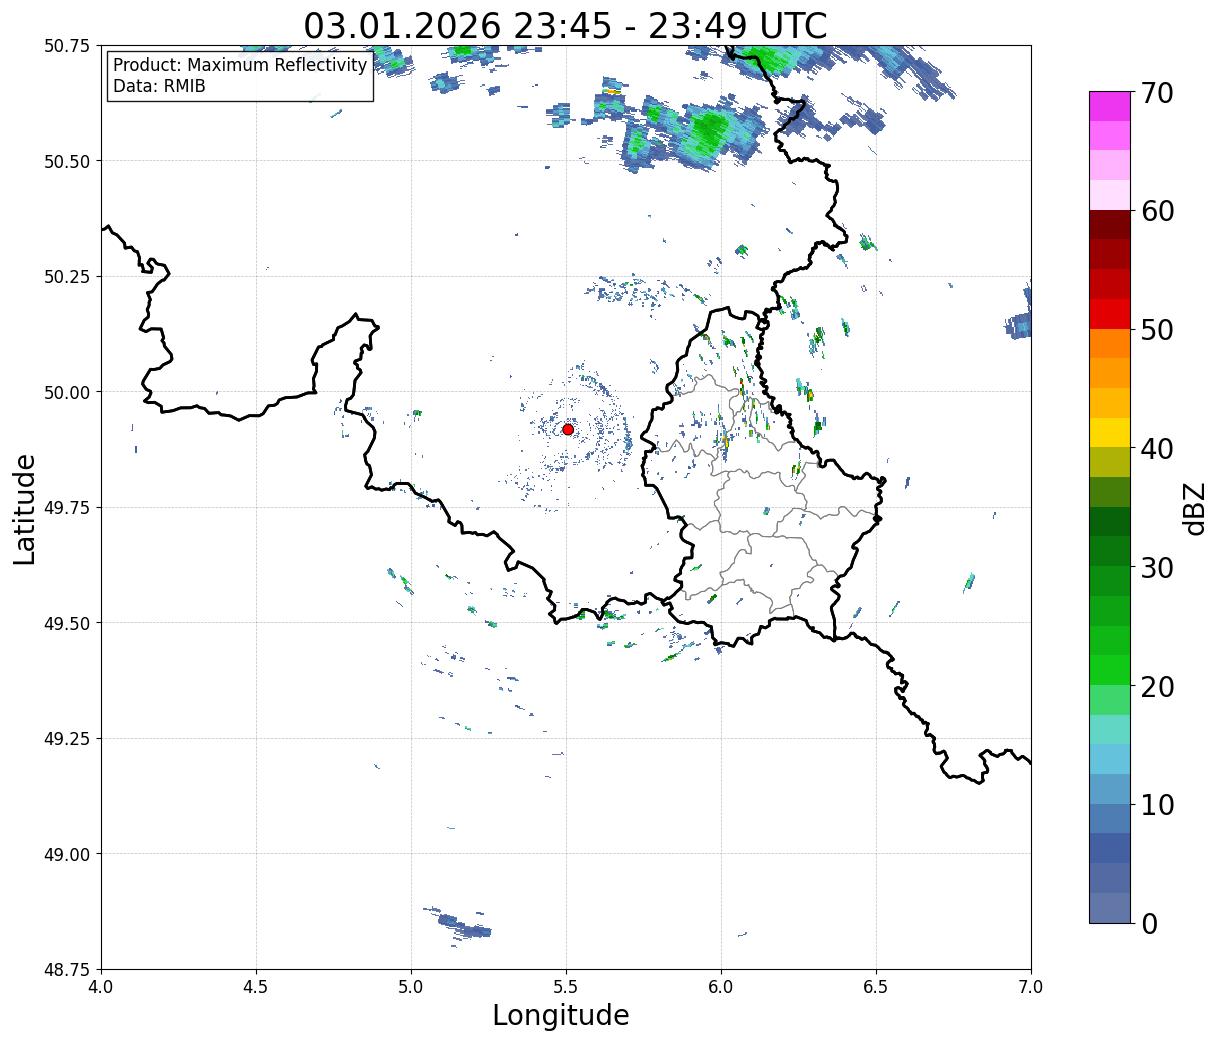The width and height of the screenshot is (1219, 1040).
Task: Click the colorbar tick label 0
Action: pos(1149,923)
